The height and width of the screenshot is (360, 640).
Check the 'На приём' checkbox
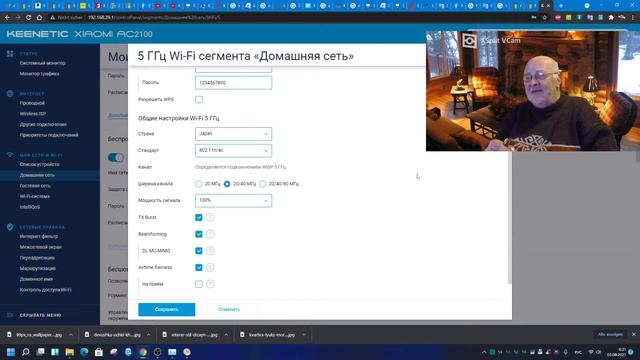[x=199, y=284]
